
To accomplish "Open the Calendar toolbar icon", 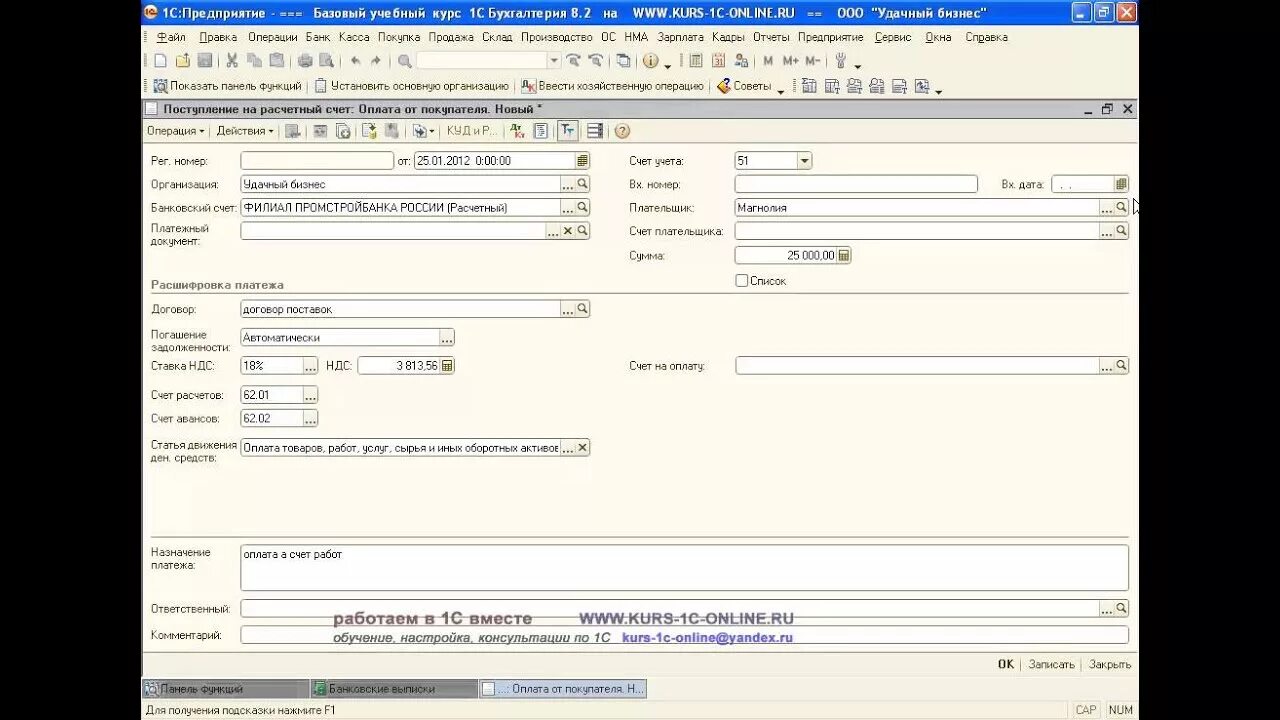I will tap(718, 61).
